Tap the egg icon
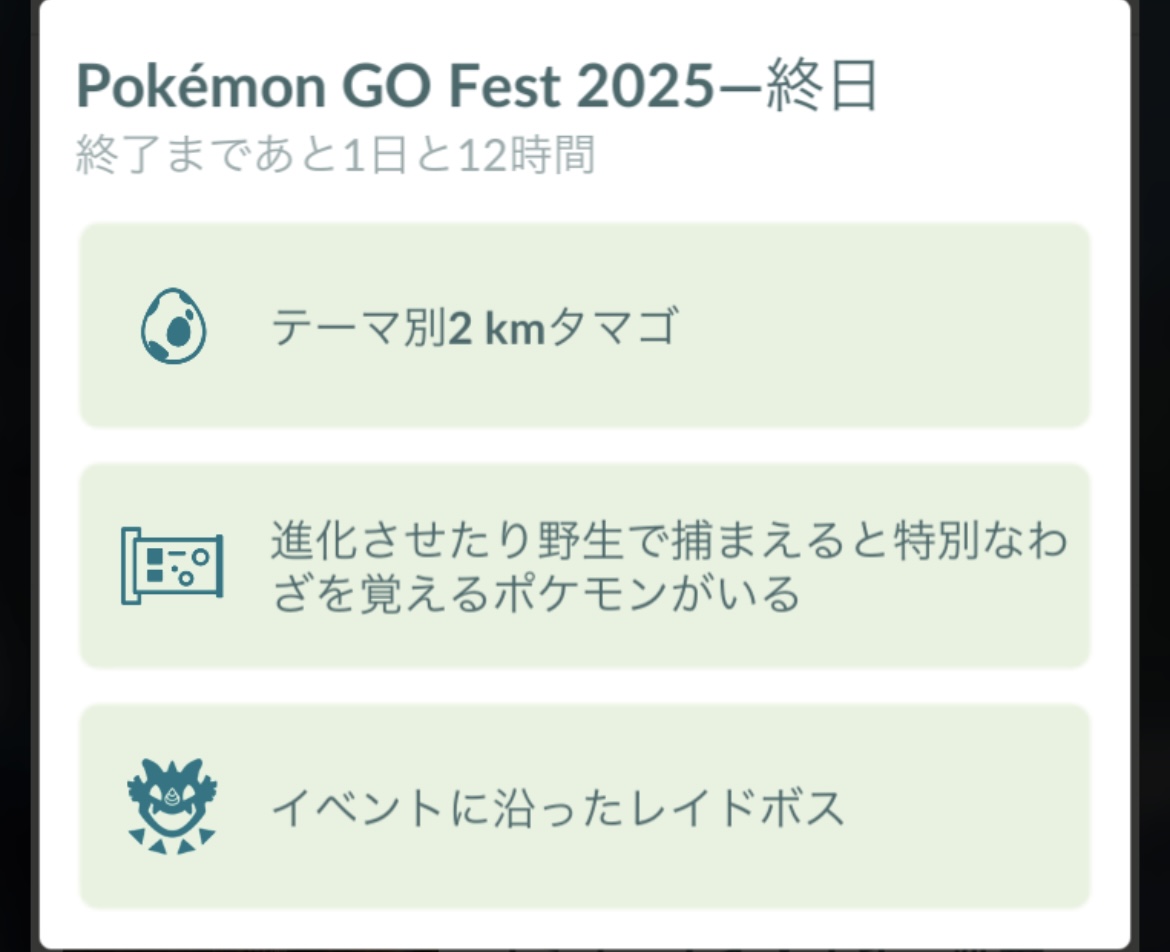 click(x=174, y=327)
